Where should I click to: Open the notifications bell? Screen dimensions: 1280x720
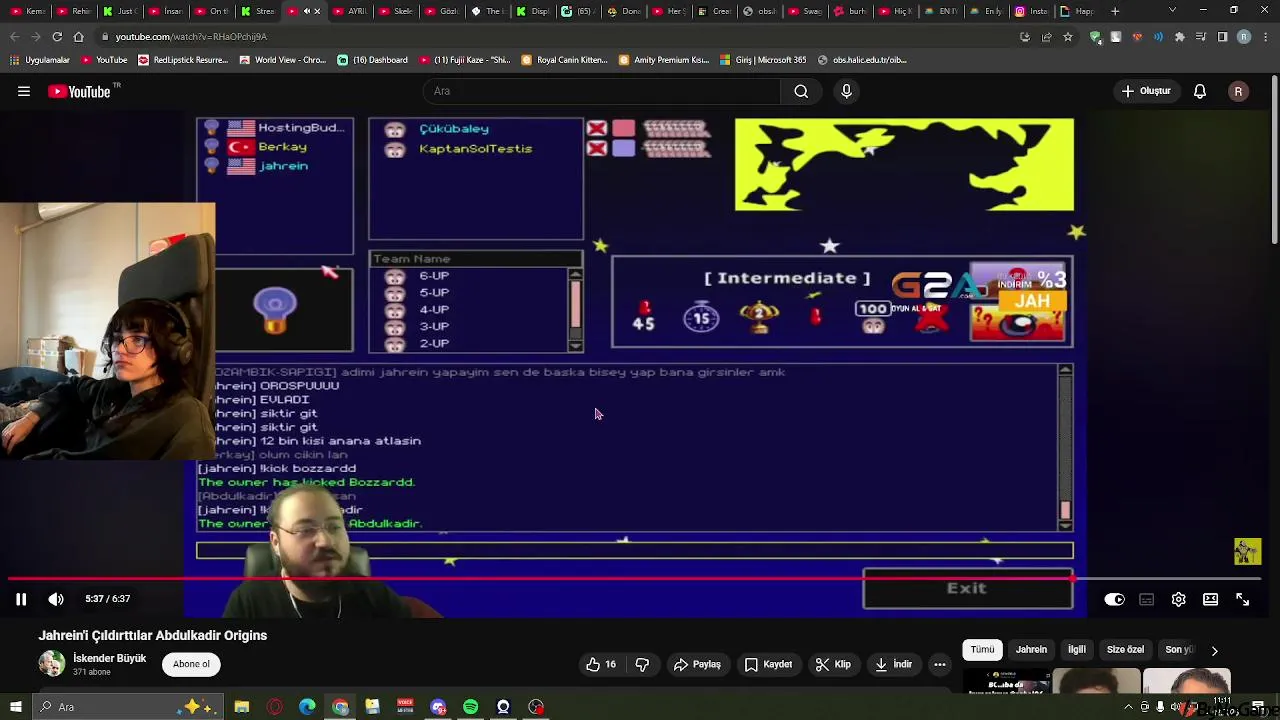pos(1200,91)
